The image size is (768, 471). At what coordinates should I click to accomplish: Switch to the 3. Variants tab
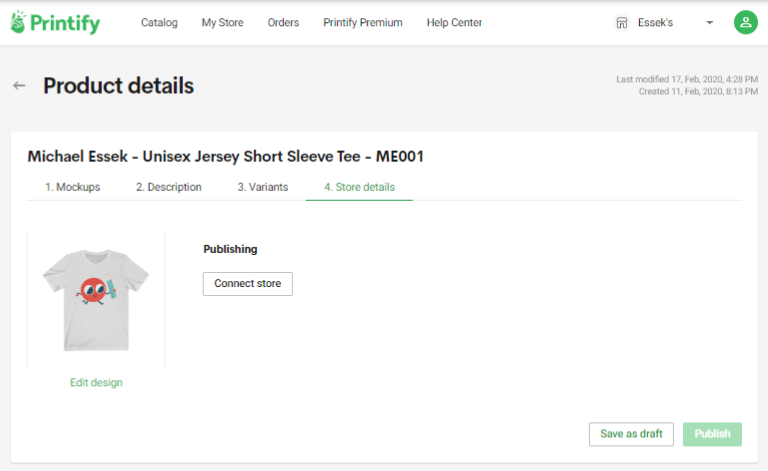263,187
